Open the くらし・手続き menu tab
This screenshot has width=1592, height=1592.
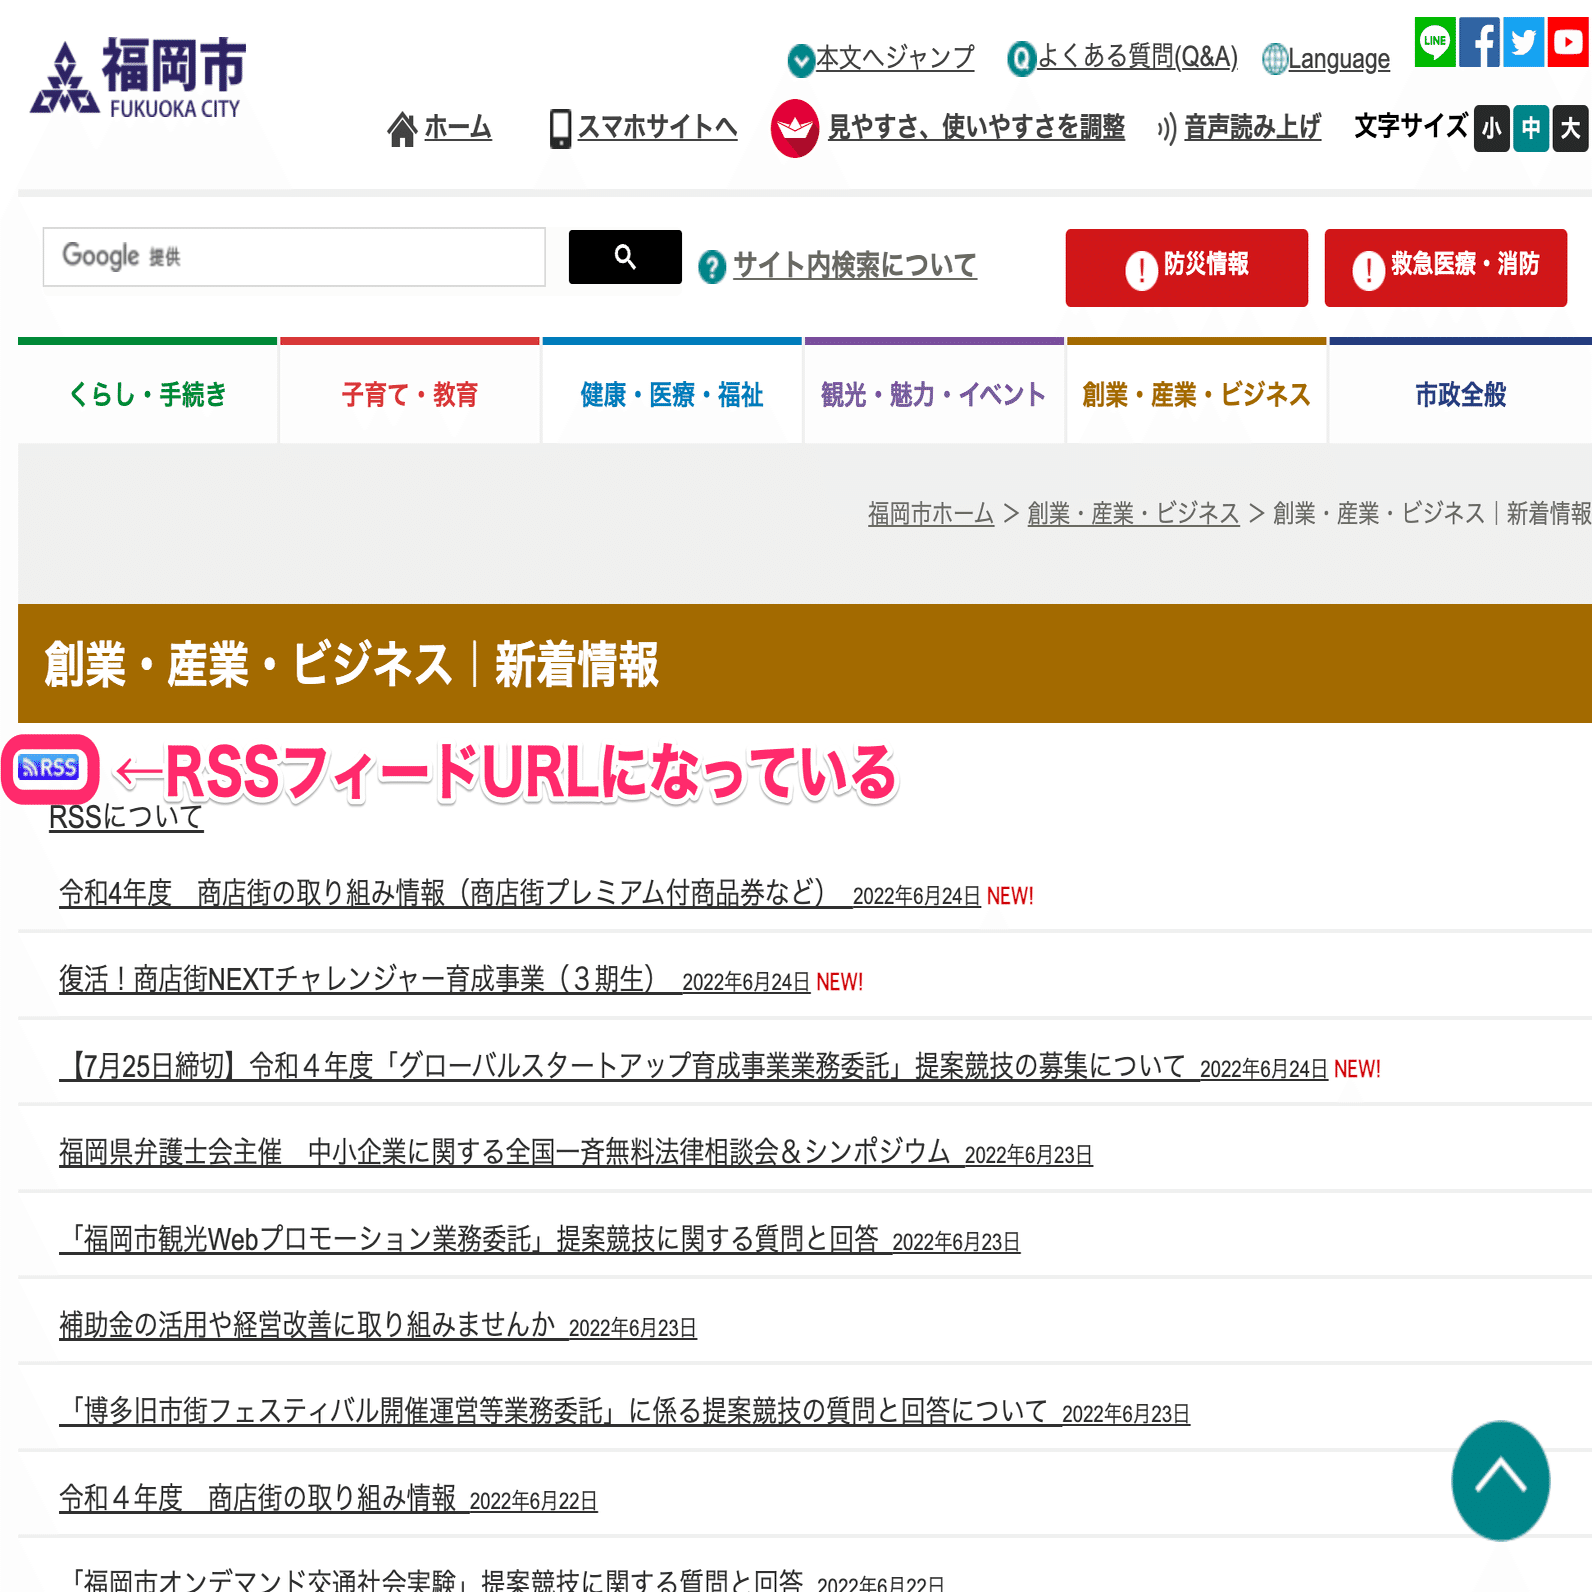click(x=148, y=391)
